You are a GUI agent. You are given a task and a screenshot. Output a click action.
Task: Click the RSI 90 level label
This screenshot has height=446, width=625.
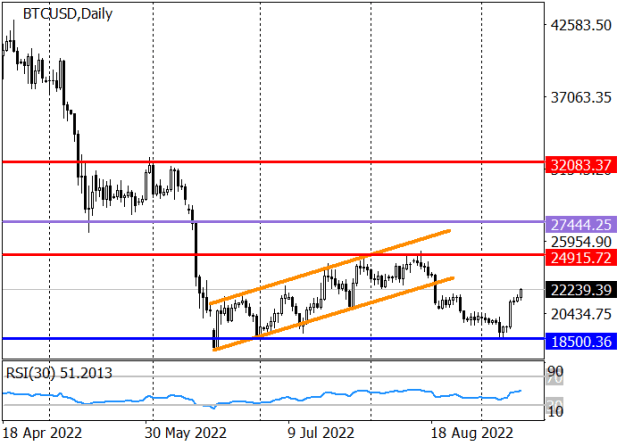point(555,372)
